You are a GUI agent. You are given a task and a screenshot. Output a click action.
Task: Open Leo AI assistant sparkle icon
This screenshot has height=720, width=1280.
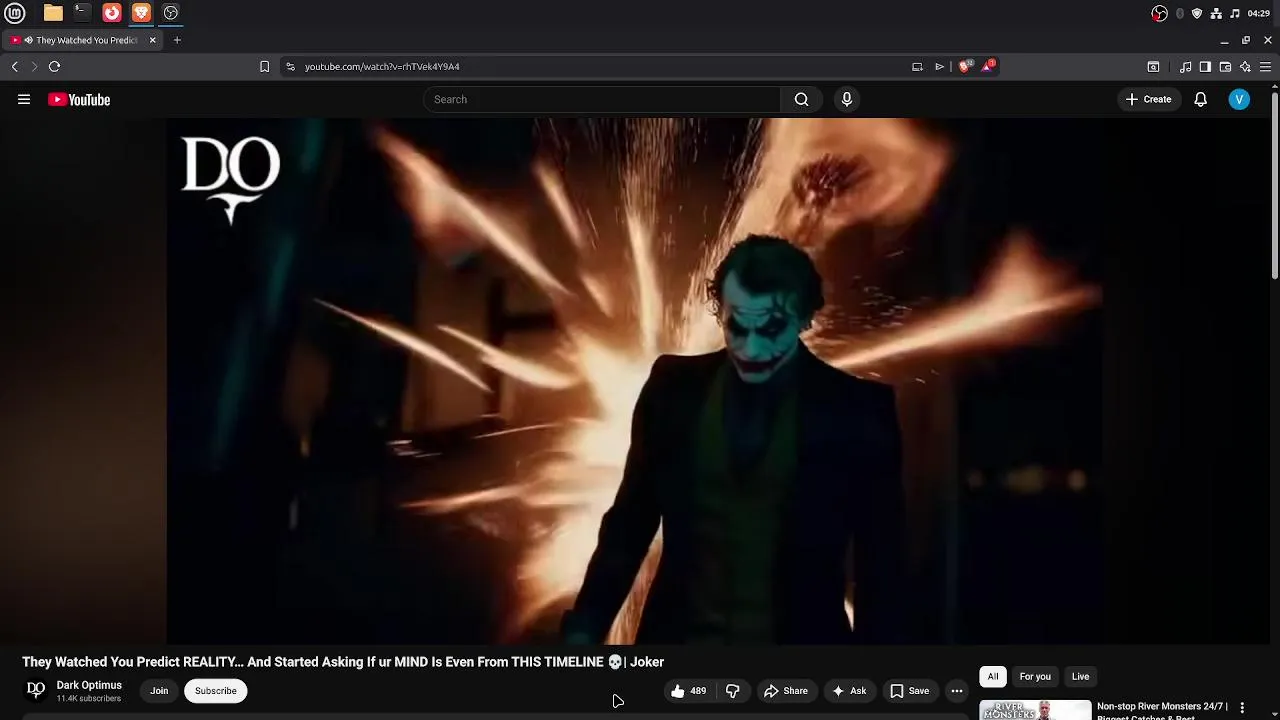coord(1245,67)
